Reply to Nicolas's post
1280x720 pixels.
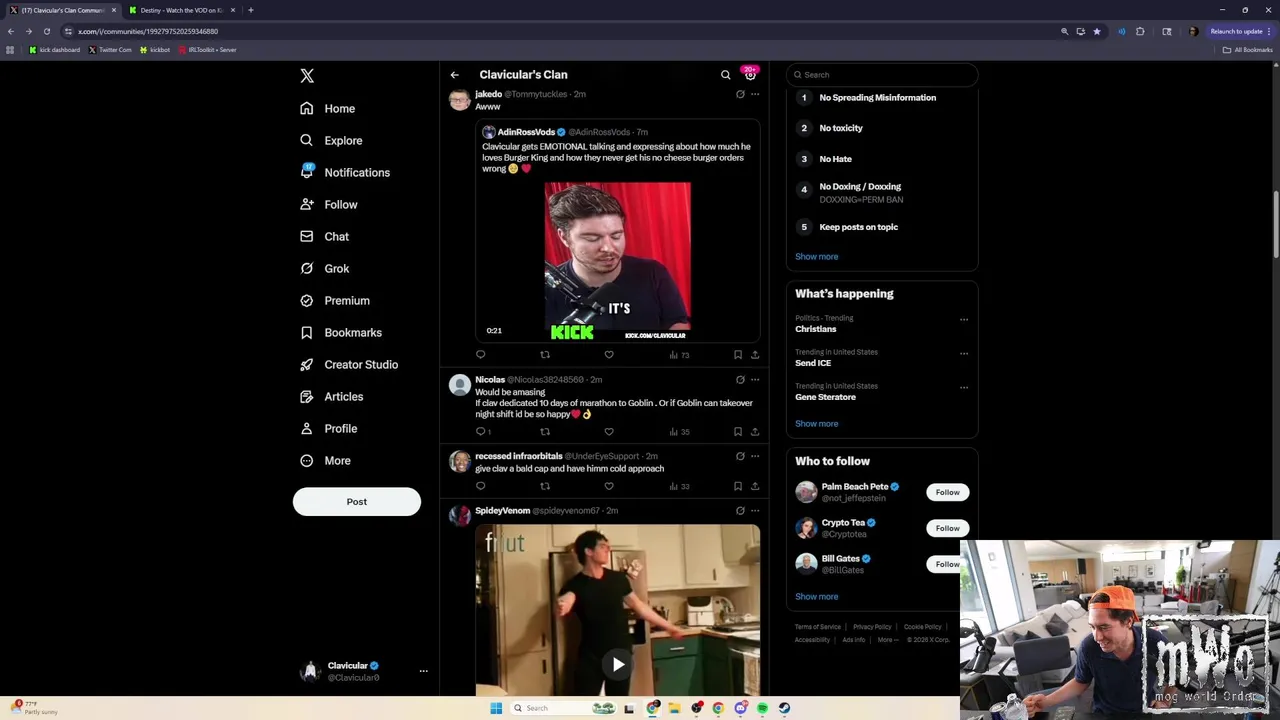pyautogui.click(x=483, y=432)
